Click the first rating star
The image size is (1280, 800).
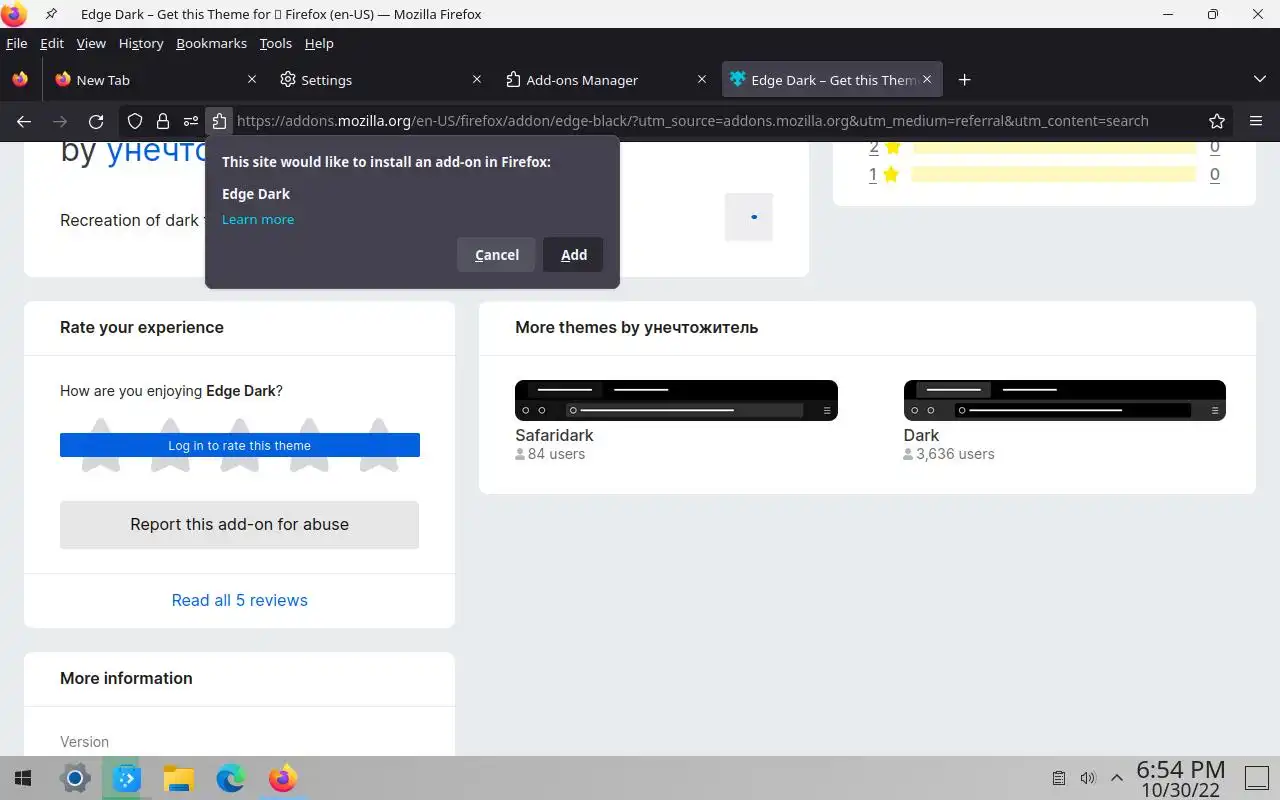pyautogui.click(x=100, y=445)
